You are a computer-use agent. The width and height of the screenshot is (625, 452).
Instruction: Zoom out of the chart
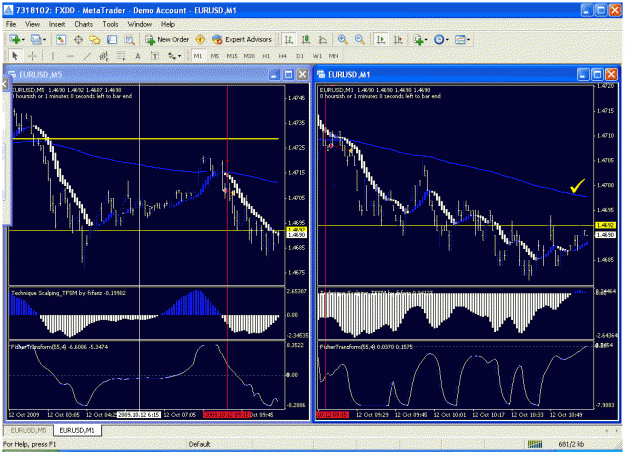click(360, 39)
